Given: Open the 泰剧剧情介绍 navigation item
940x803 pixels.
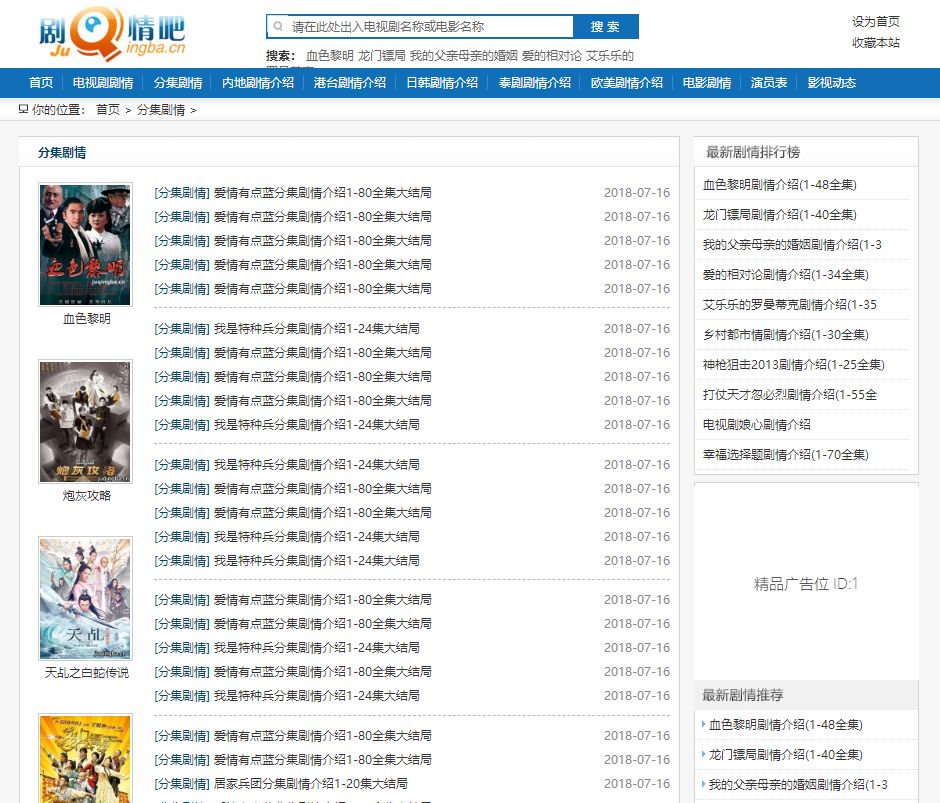Looking at the screenshot, I should tap(535, 83).
